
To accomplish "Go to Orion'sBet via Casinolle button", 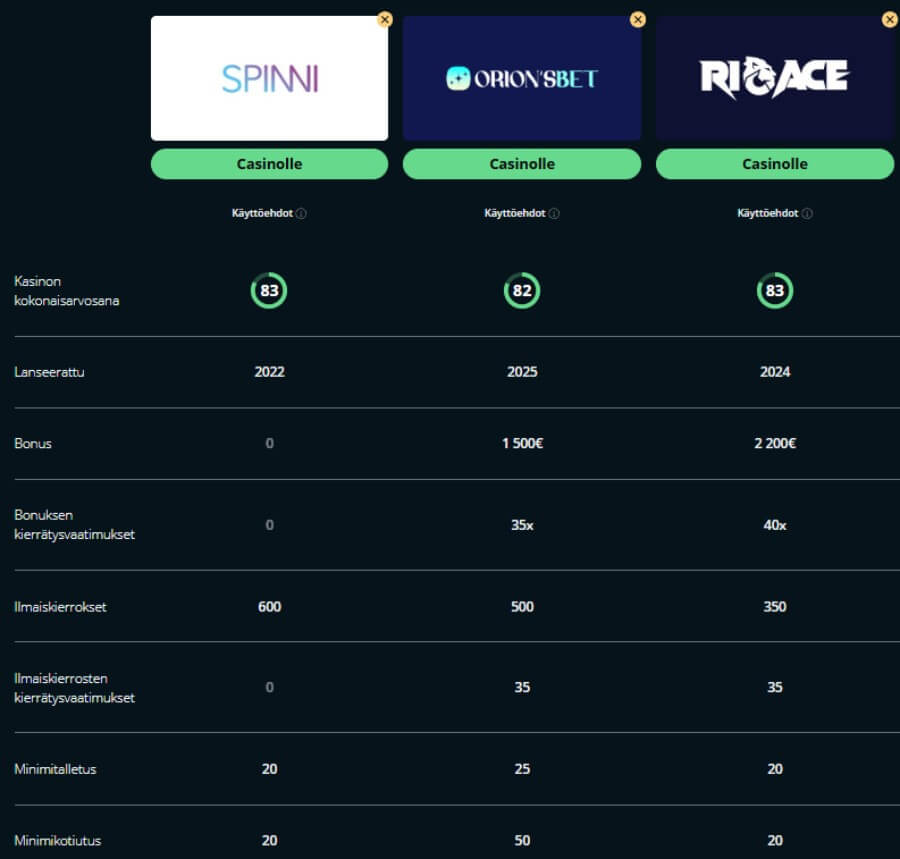I will coord(522,164).
